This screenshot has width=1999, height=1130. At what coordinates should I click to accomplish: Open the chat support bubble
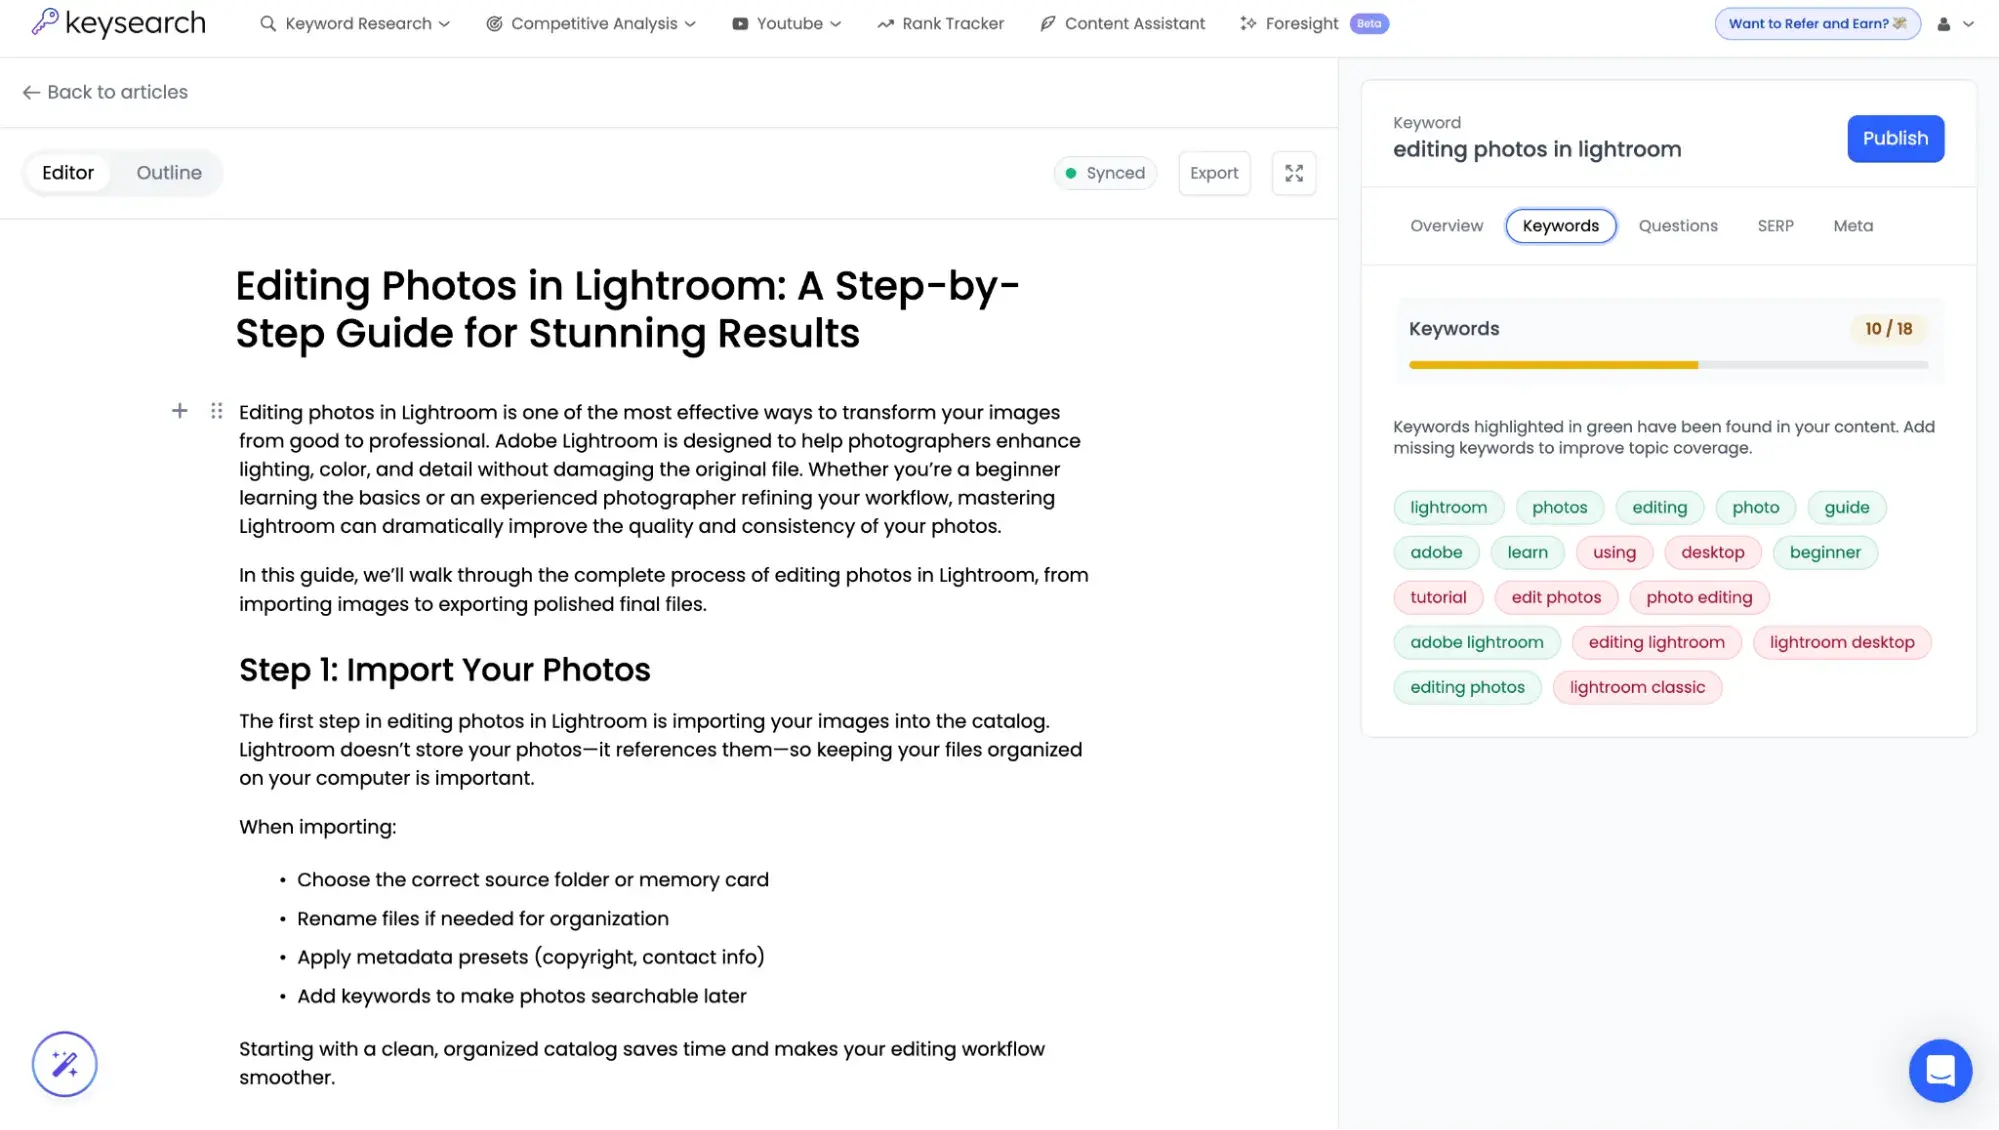1940,1070
